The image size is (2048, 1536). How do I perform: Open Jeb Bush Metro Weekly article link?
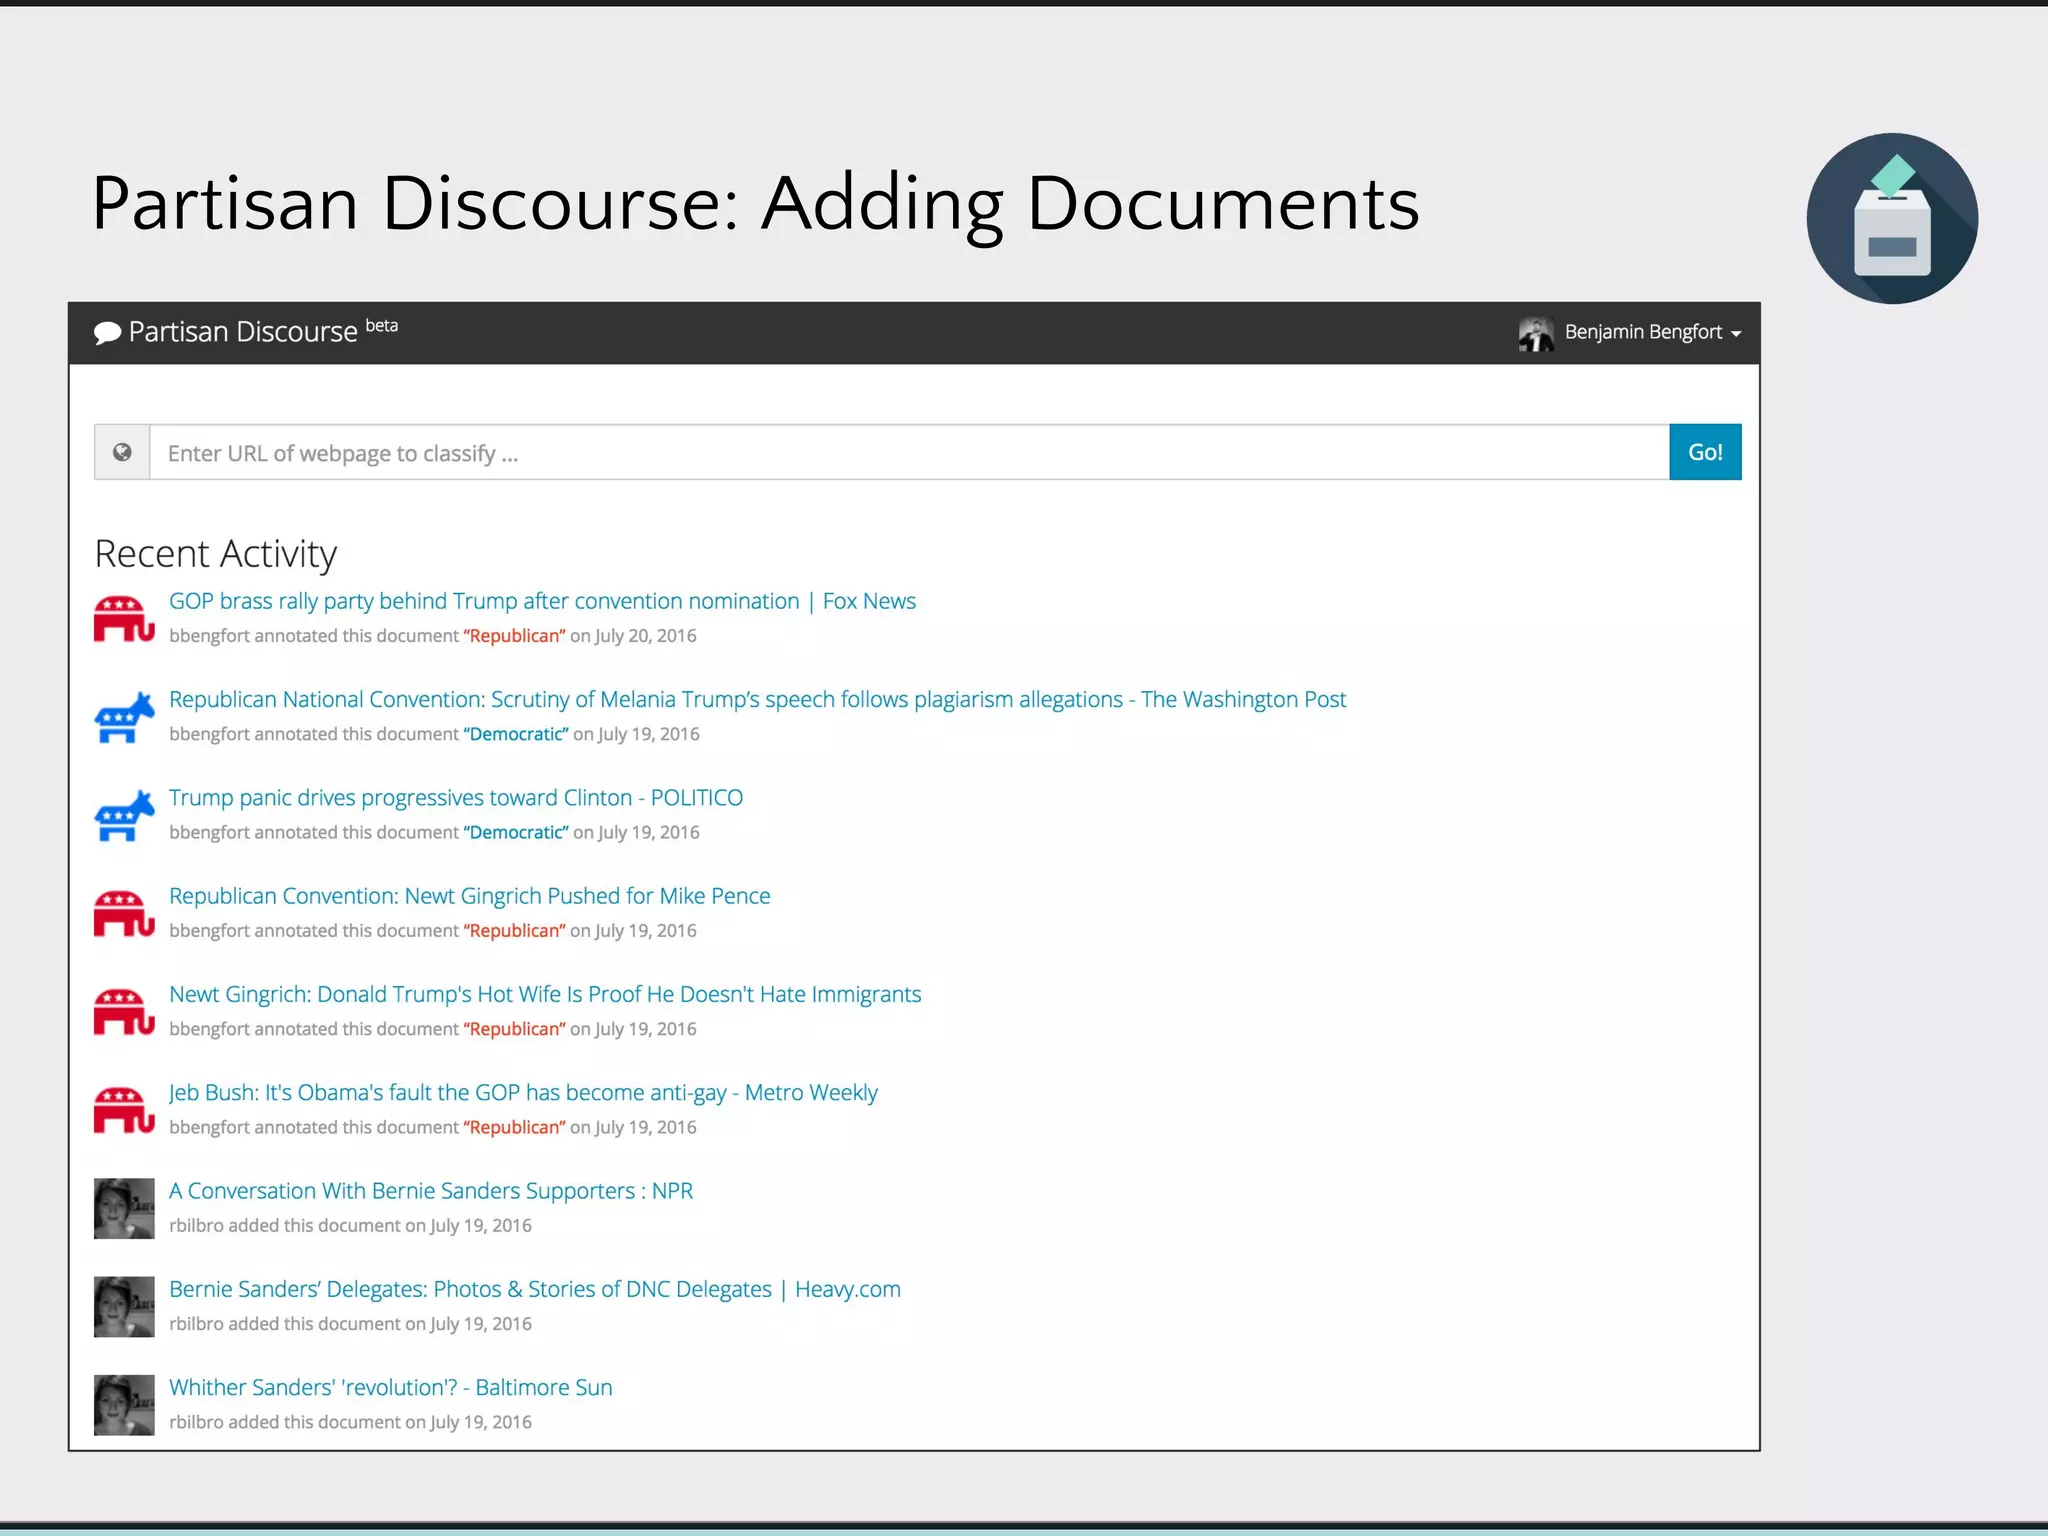click(523, 1092)
